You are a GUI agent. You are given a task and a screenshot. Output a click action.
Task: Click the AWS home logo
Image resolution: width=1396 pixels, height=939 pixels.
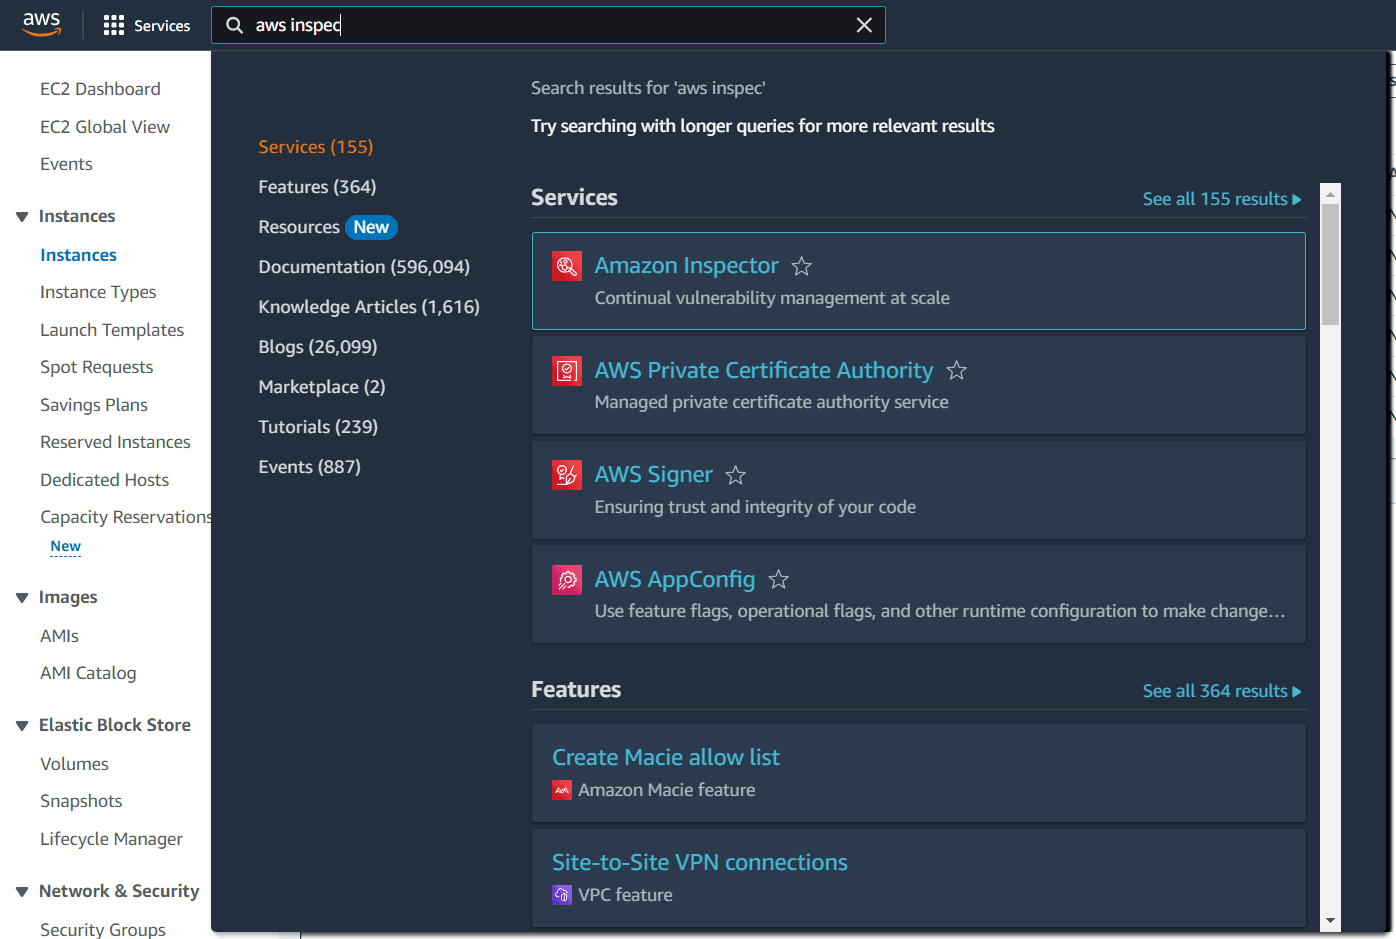(x=41, y=24)
